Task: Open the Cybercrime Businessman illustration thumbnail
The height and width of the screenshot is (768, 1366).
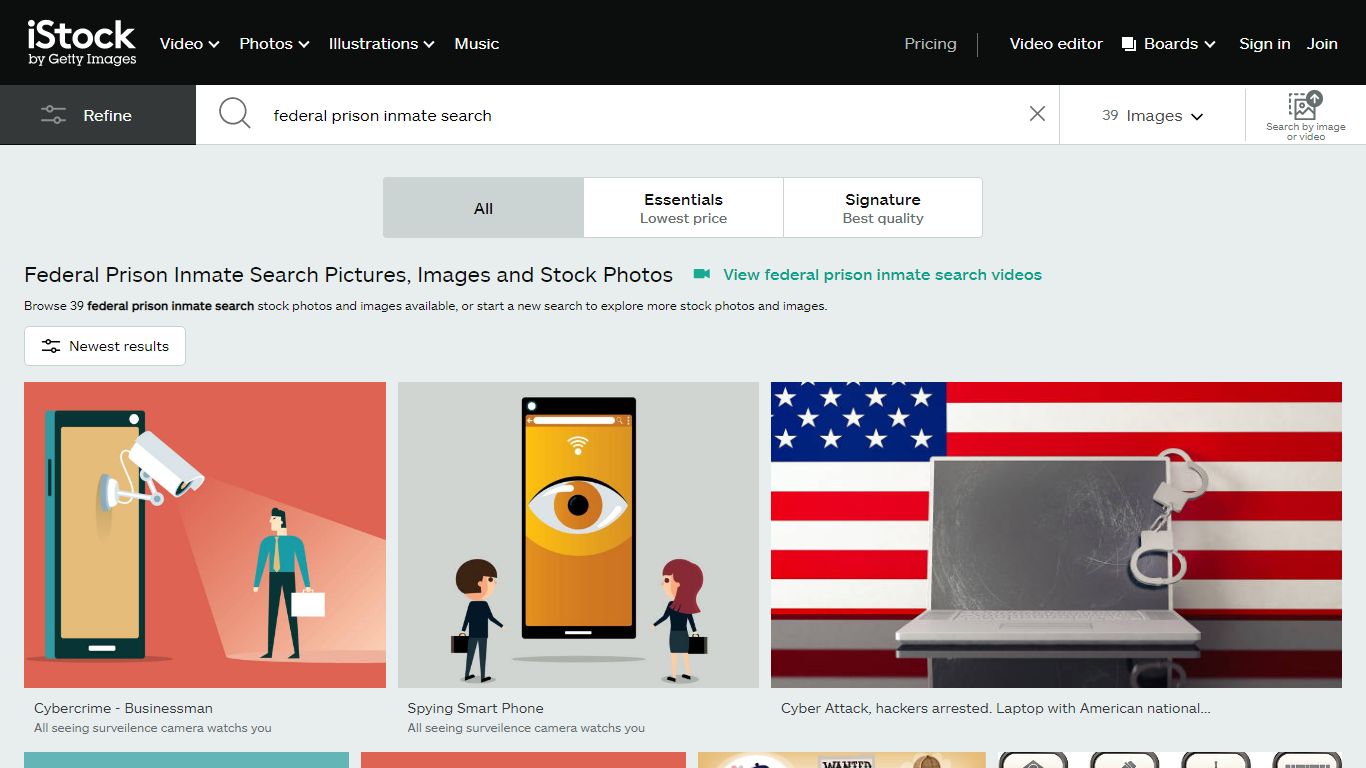Action: pyautogui.click(x=205, y=535)
